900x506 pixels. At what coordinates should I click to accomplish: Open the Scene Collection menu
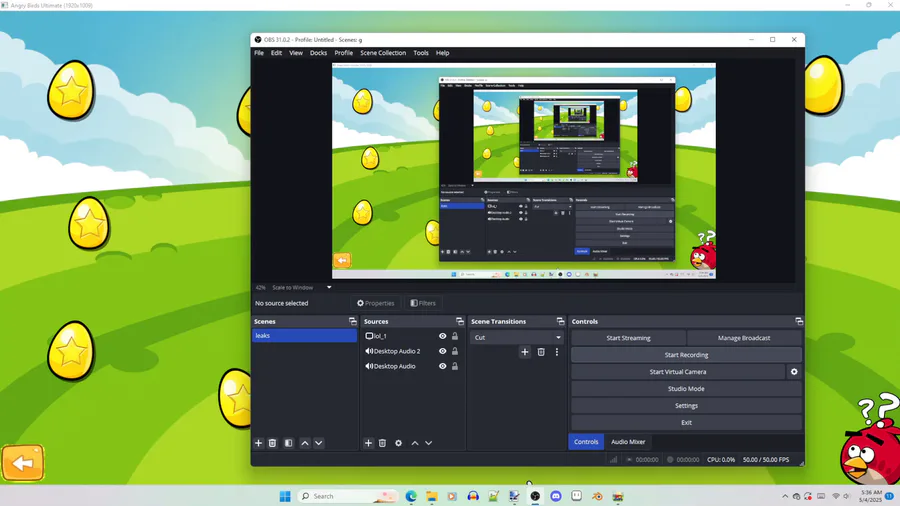click(383, 53)
